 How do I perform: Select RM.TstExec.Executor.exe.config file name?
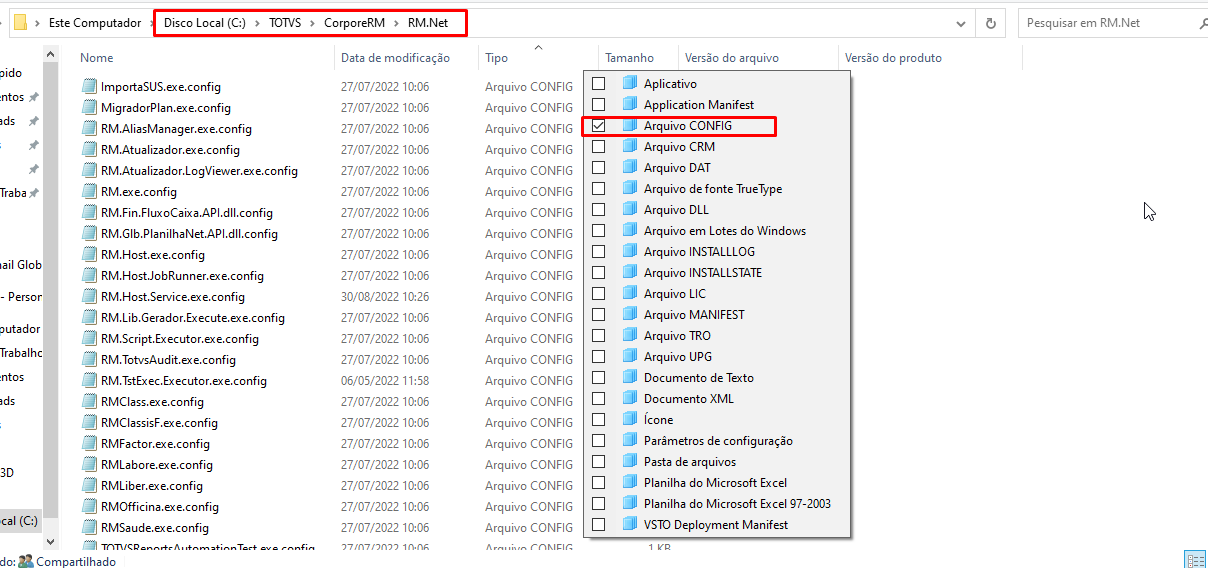click(x=184, y=381)
